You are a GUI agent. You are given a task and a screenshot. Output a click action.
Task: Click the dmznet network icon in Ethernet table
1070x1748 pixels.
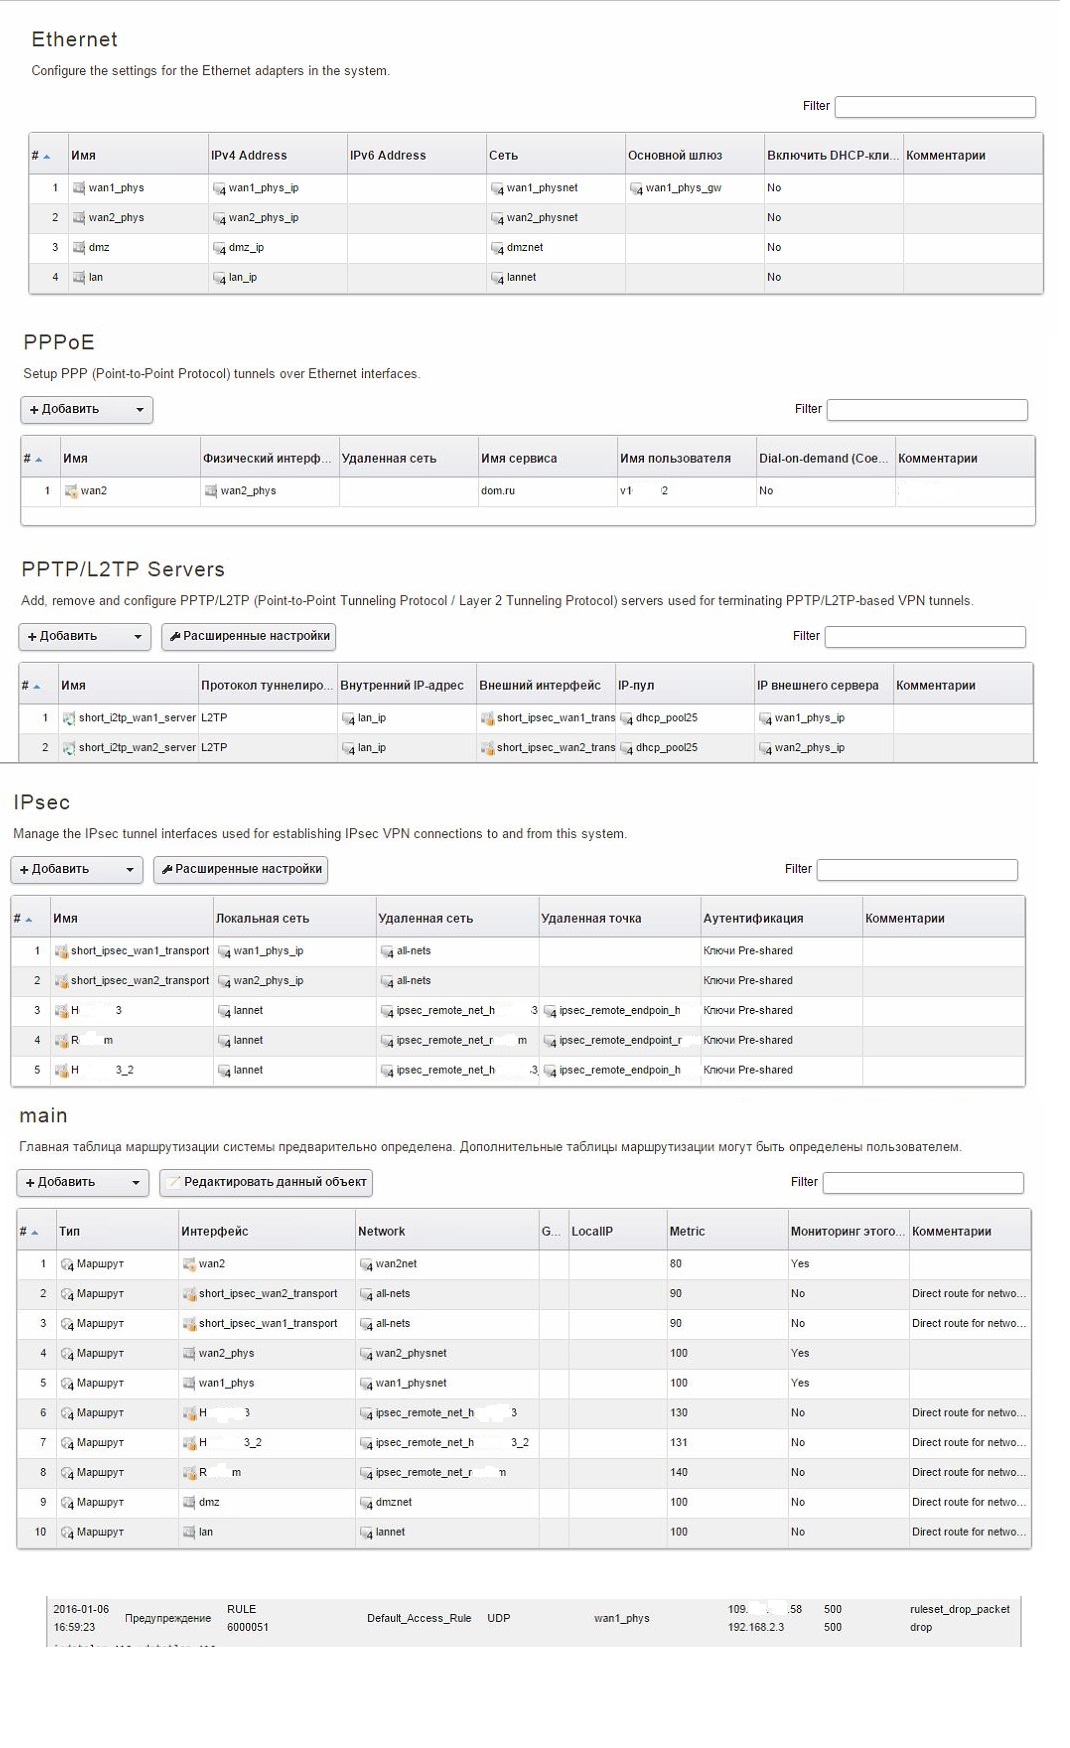(497, 248)
